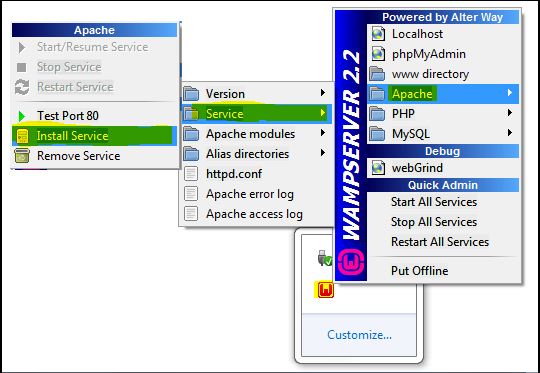This screenshot has width=540, height=373.
Task: Click the MySQL menu label
Action: point(411,134)
